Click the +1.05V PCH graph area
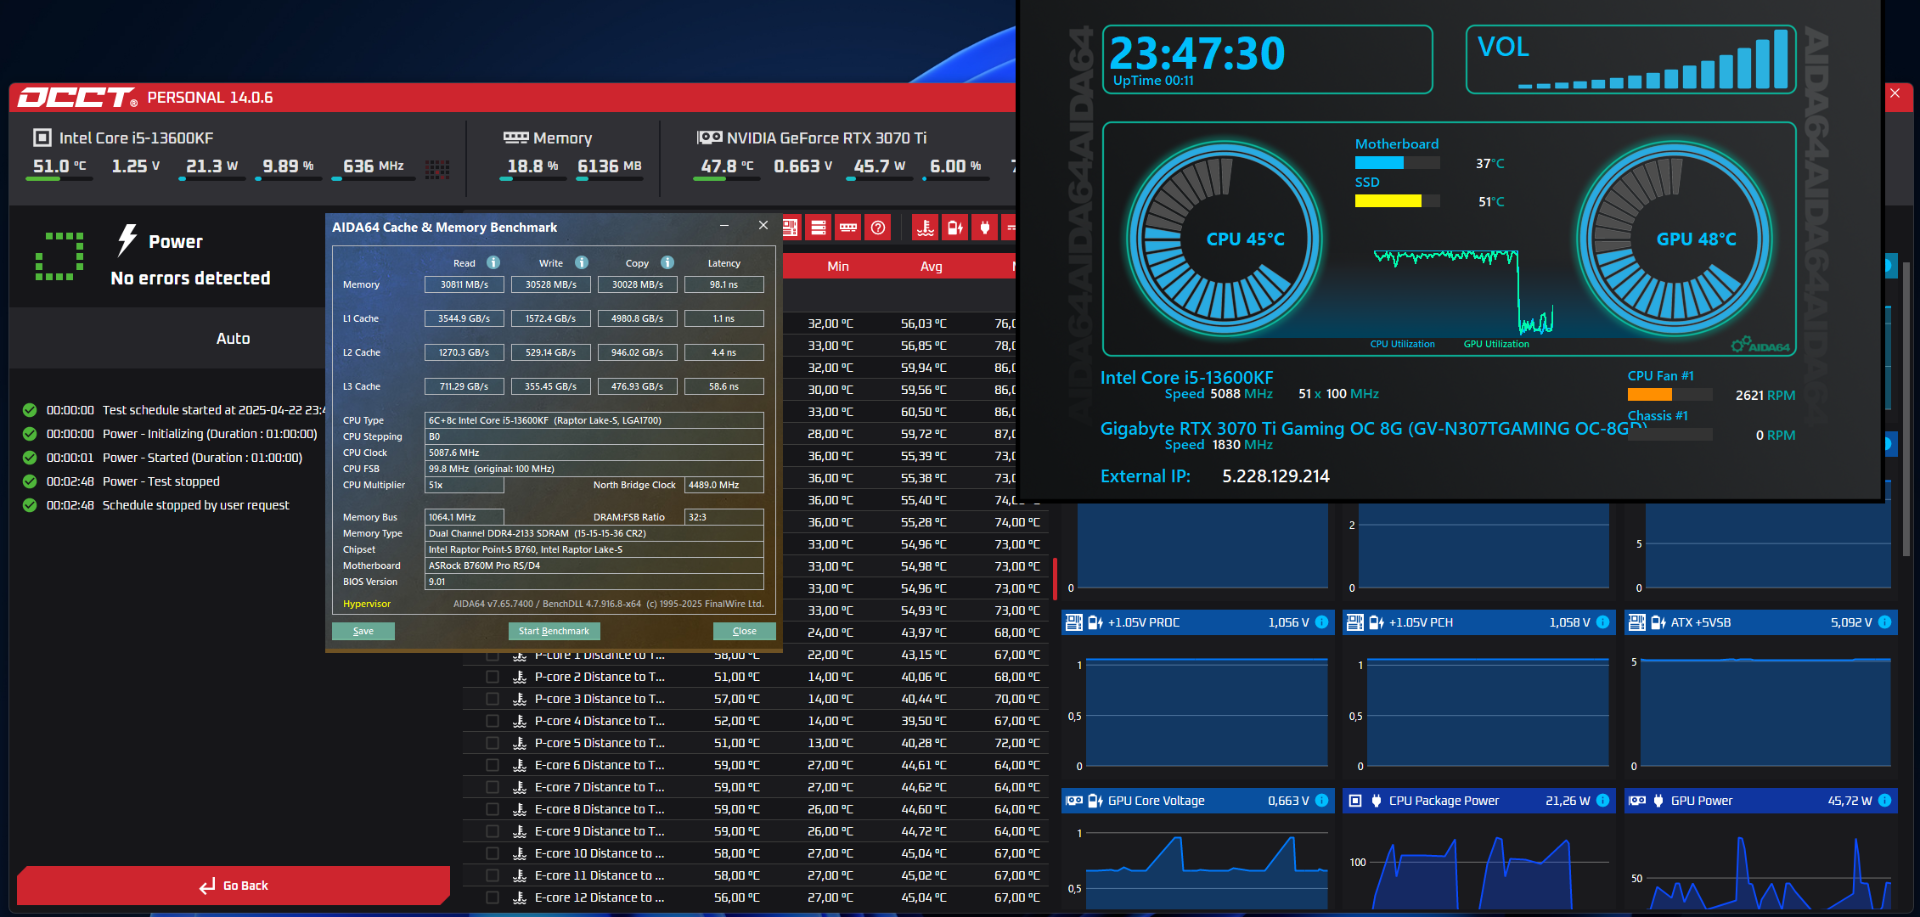 [1477, 711]
